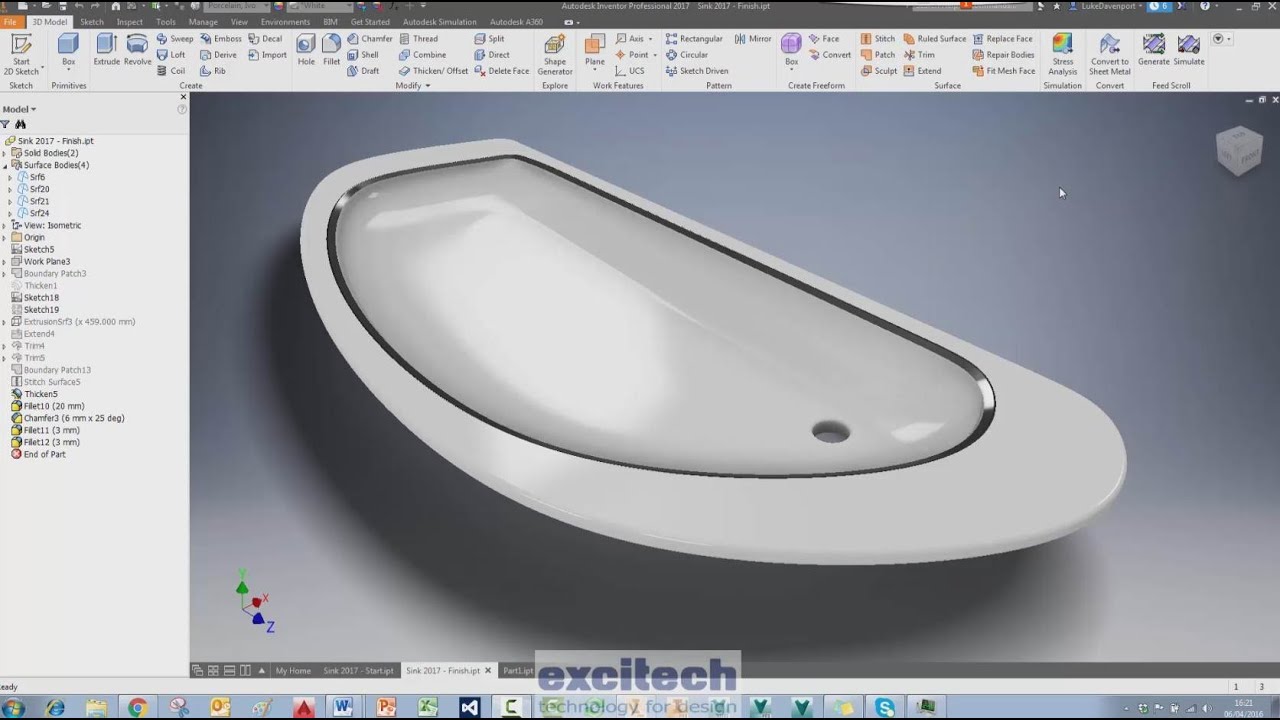This screenshot has width=1280, height=720.
Task: Open the Box primitives dropdown
Action: (68, 71)
